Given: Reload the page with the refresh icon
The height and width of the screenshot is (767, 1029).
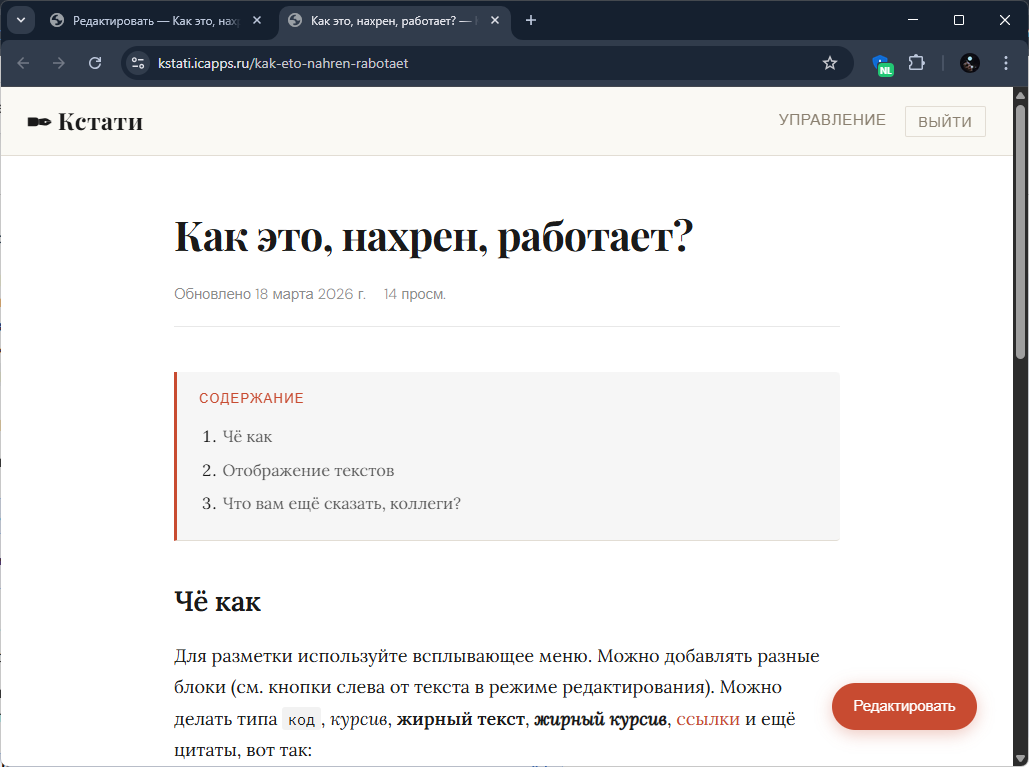Looking at the screenshot, I should [95, 63].
